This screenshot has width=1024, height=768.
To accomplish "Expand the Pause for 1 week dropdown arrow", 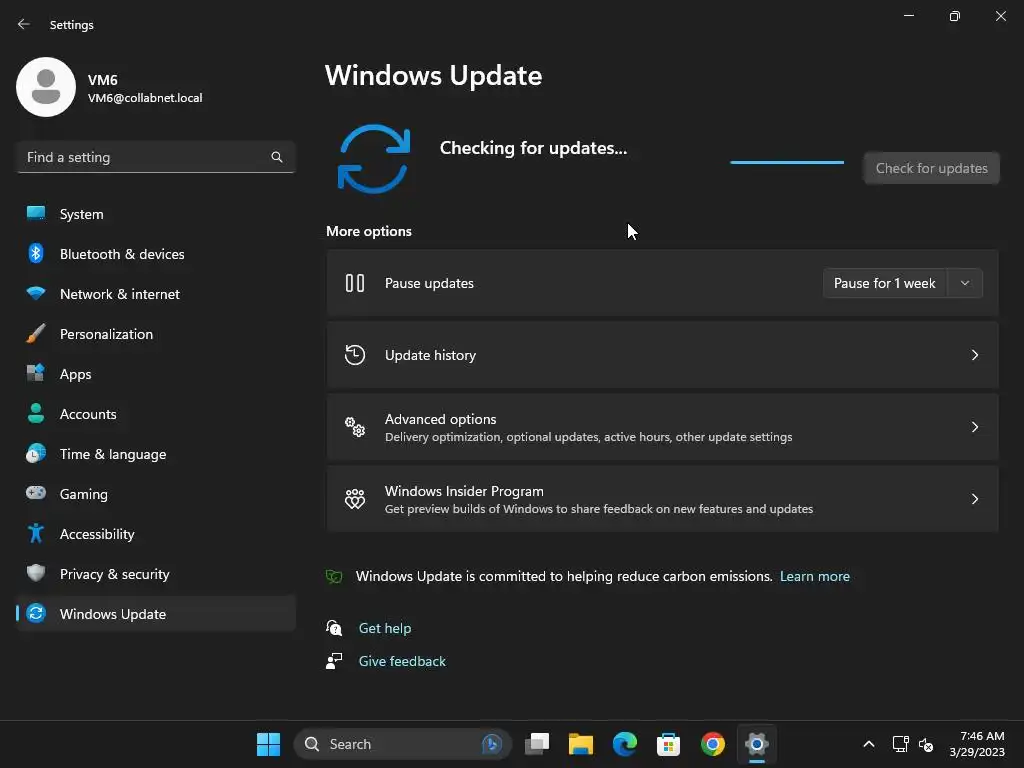I will [x=965, y=283].
